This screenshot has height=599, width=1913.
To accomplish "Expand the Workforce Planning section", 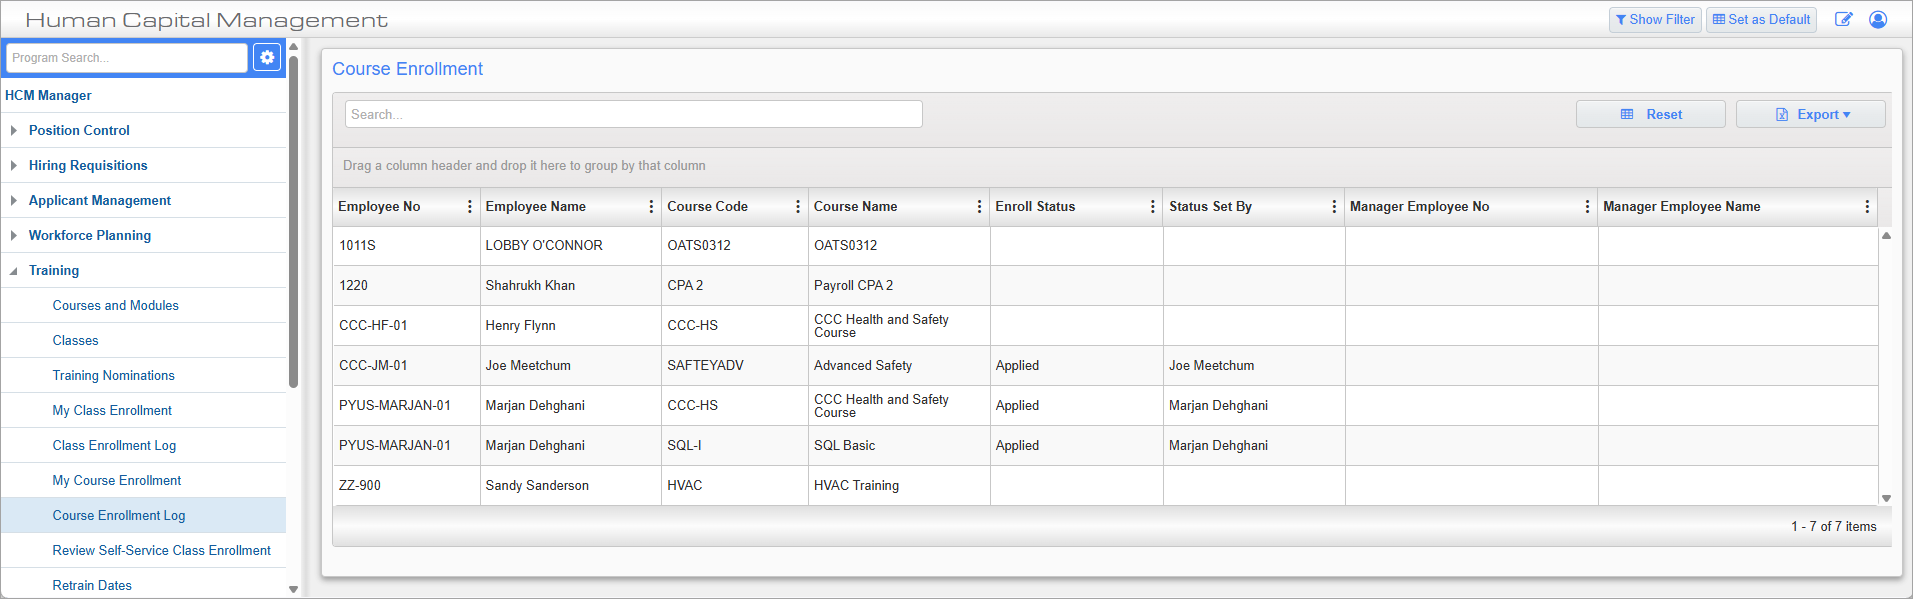I will pyautogui.click(x=13, y=235).
